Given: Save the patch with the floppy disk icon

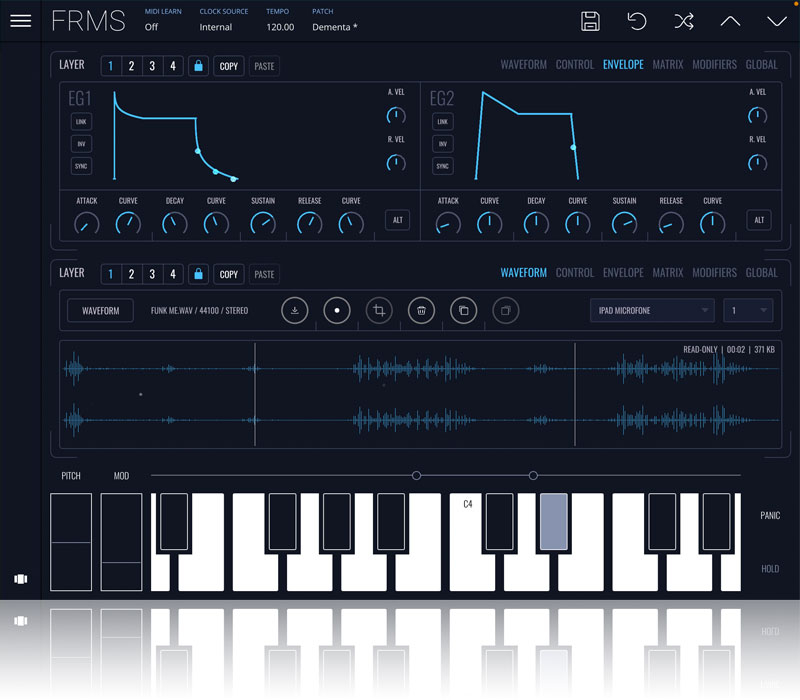Looking at the screenshot, I should pyautogui.click(x=590, y=21).
